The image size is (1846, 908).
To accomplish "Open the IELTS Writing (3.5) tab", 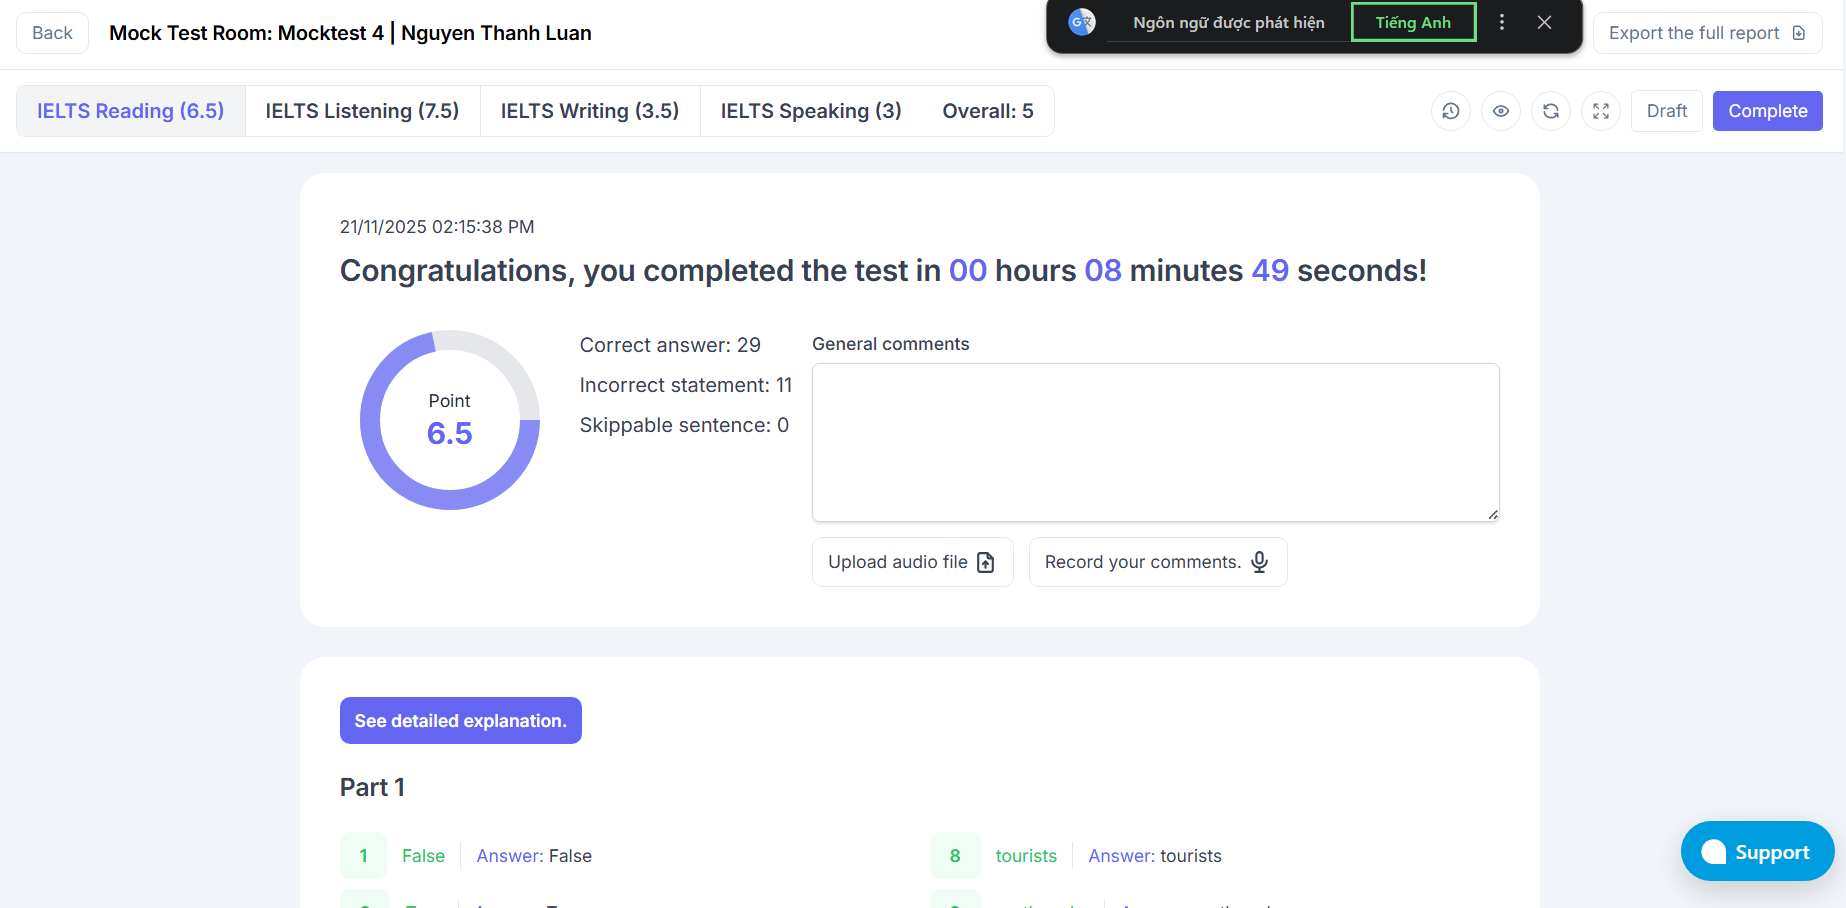I will point(590,111).
